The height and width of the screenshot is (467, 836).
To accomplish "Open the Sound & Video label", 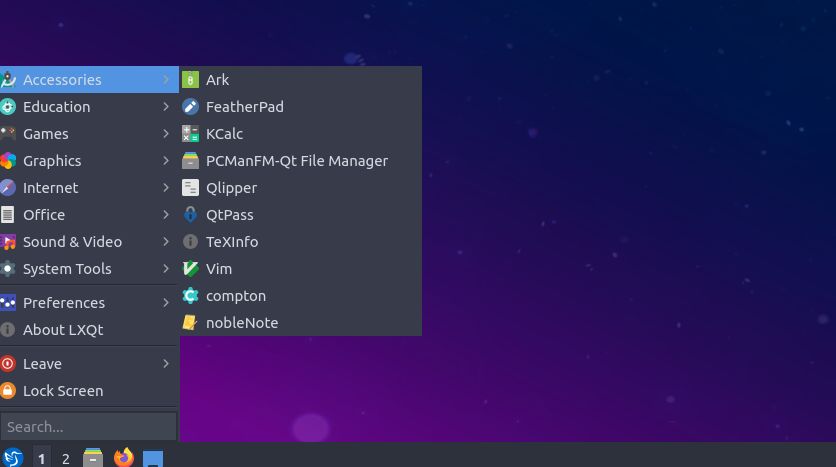I will pos(72,241).
